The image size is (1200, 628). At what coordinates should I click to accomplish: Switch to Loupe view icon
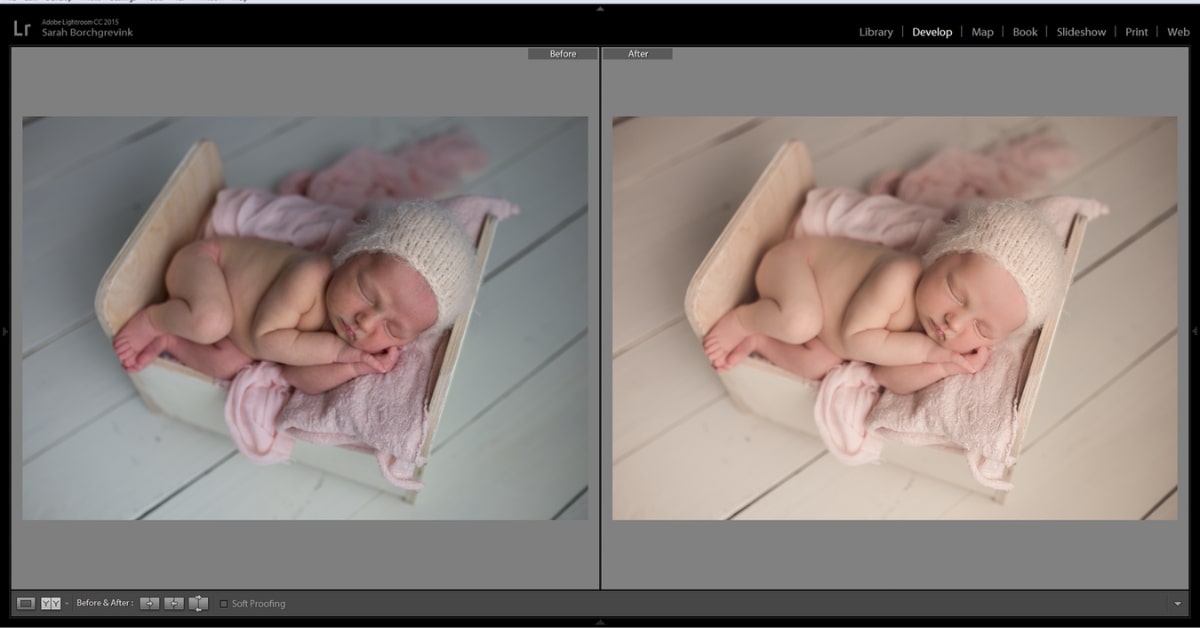[26, 603]
